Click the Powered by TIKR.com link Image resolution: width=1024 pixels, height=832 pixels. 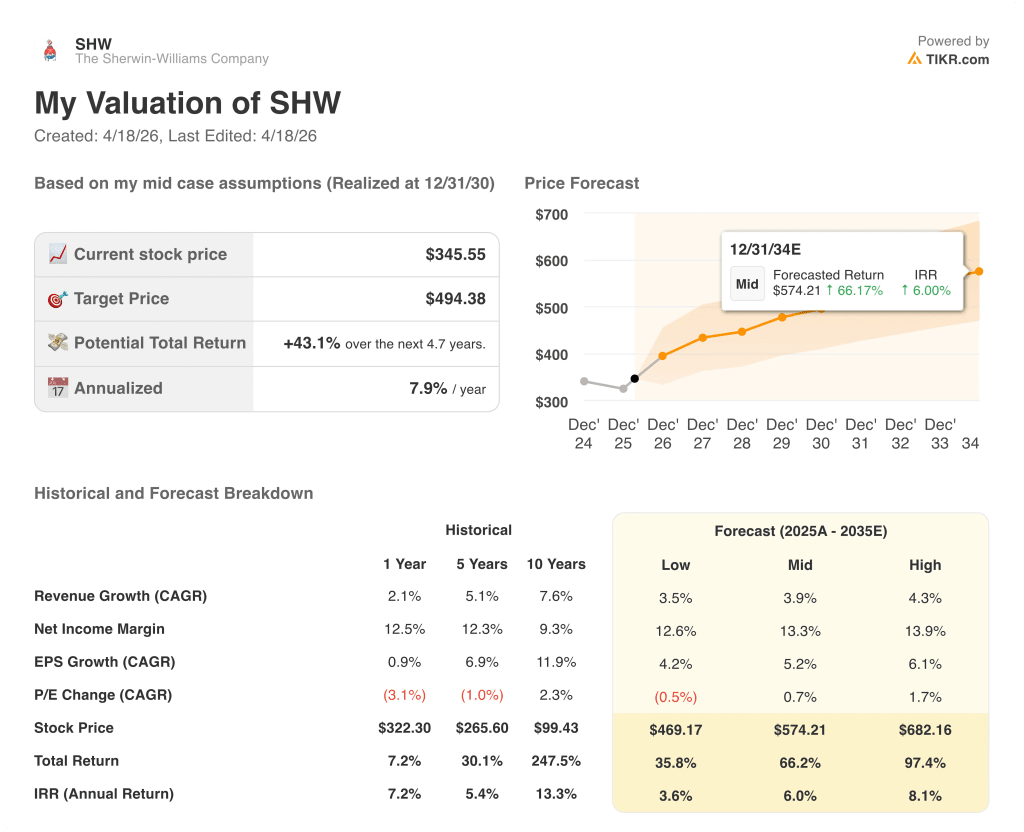(948, 50)
